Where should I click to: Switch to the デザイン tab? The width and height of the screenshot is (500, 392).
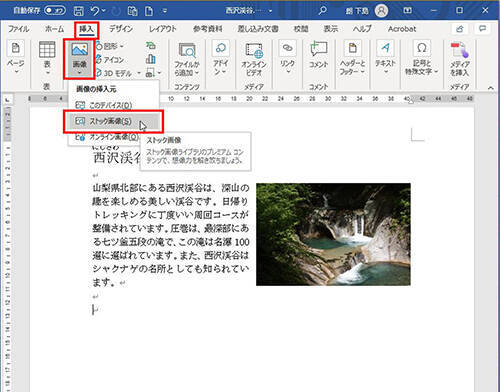pyautogui.click(x=121, y=29)
